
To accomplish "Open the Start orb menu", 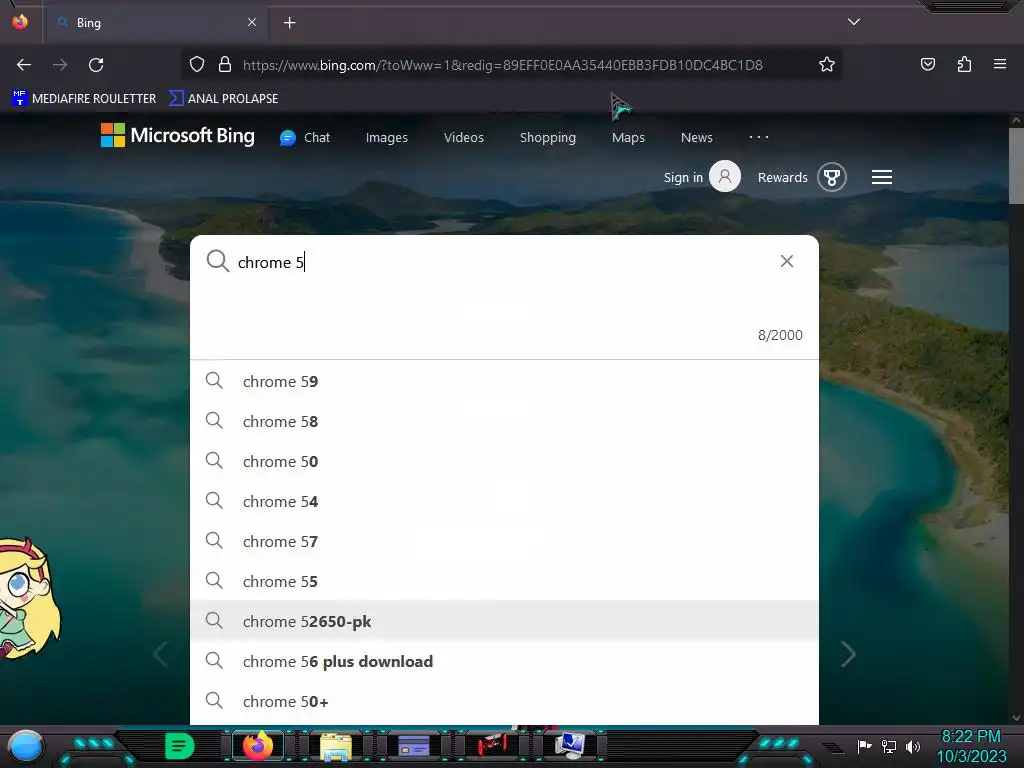I will [x=26, y=746].
